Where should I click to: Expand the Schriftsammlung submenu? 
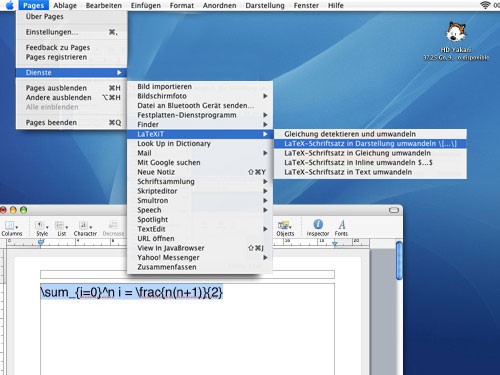coord(200,182)
